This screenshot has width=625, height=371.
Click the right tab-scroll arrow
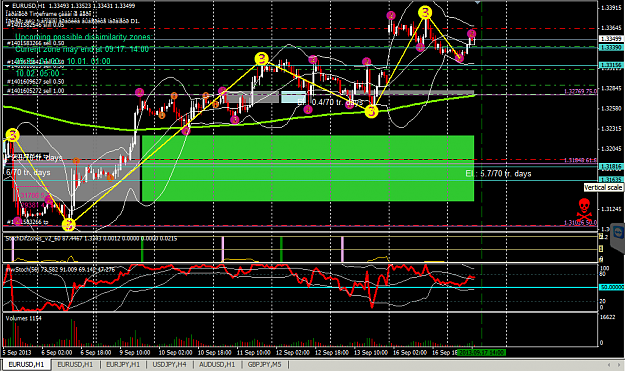point(619,365)
